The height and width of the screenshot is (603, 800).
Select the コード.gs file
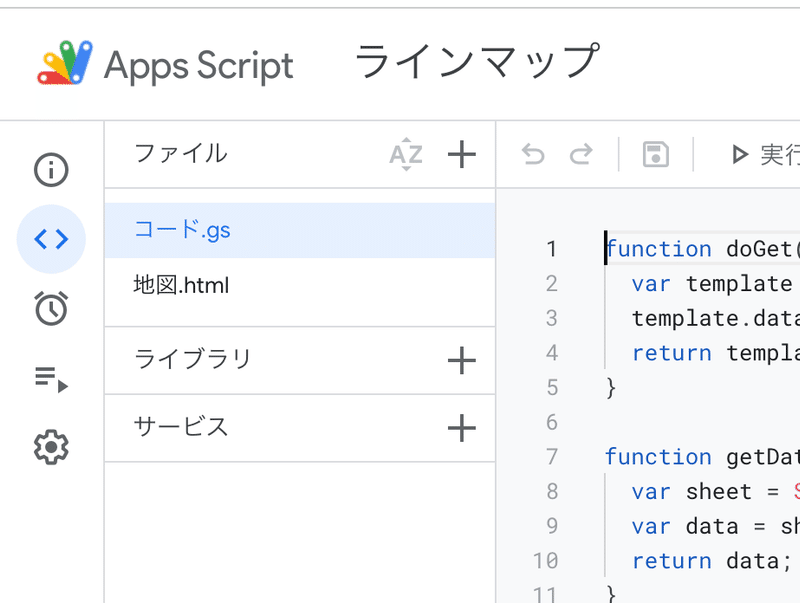point(183,230)
